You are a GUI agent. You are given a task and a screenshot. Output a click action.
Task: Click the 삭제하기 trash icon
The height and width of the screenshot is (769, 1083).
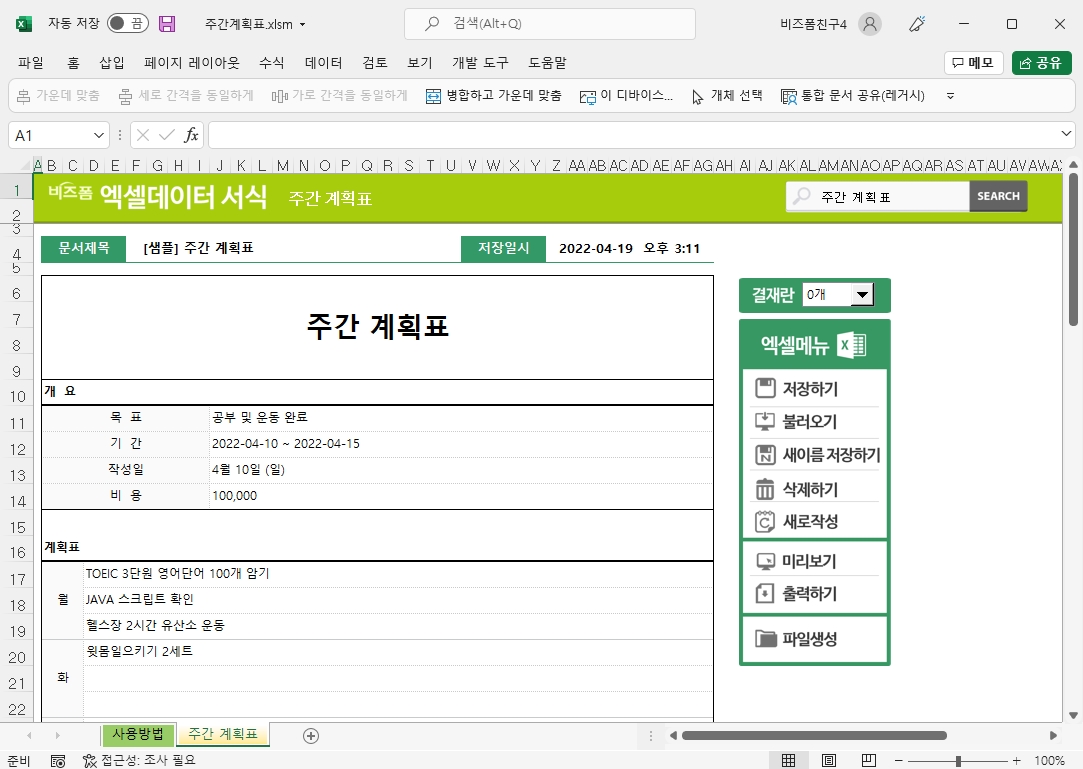pyautogui.click(x=766, y=489)
